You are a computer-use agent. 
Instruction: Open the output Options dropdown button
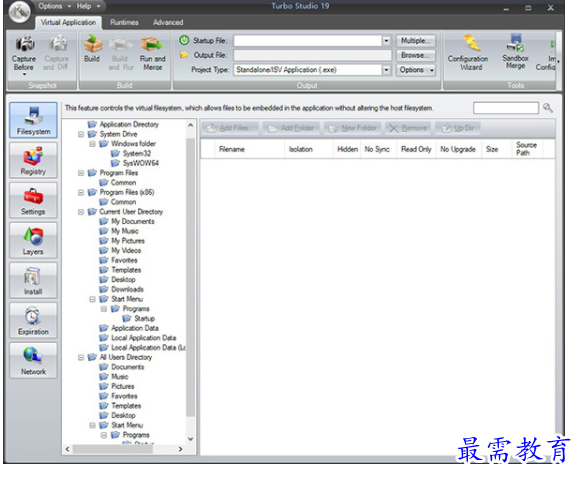(x=416, y=70)
